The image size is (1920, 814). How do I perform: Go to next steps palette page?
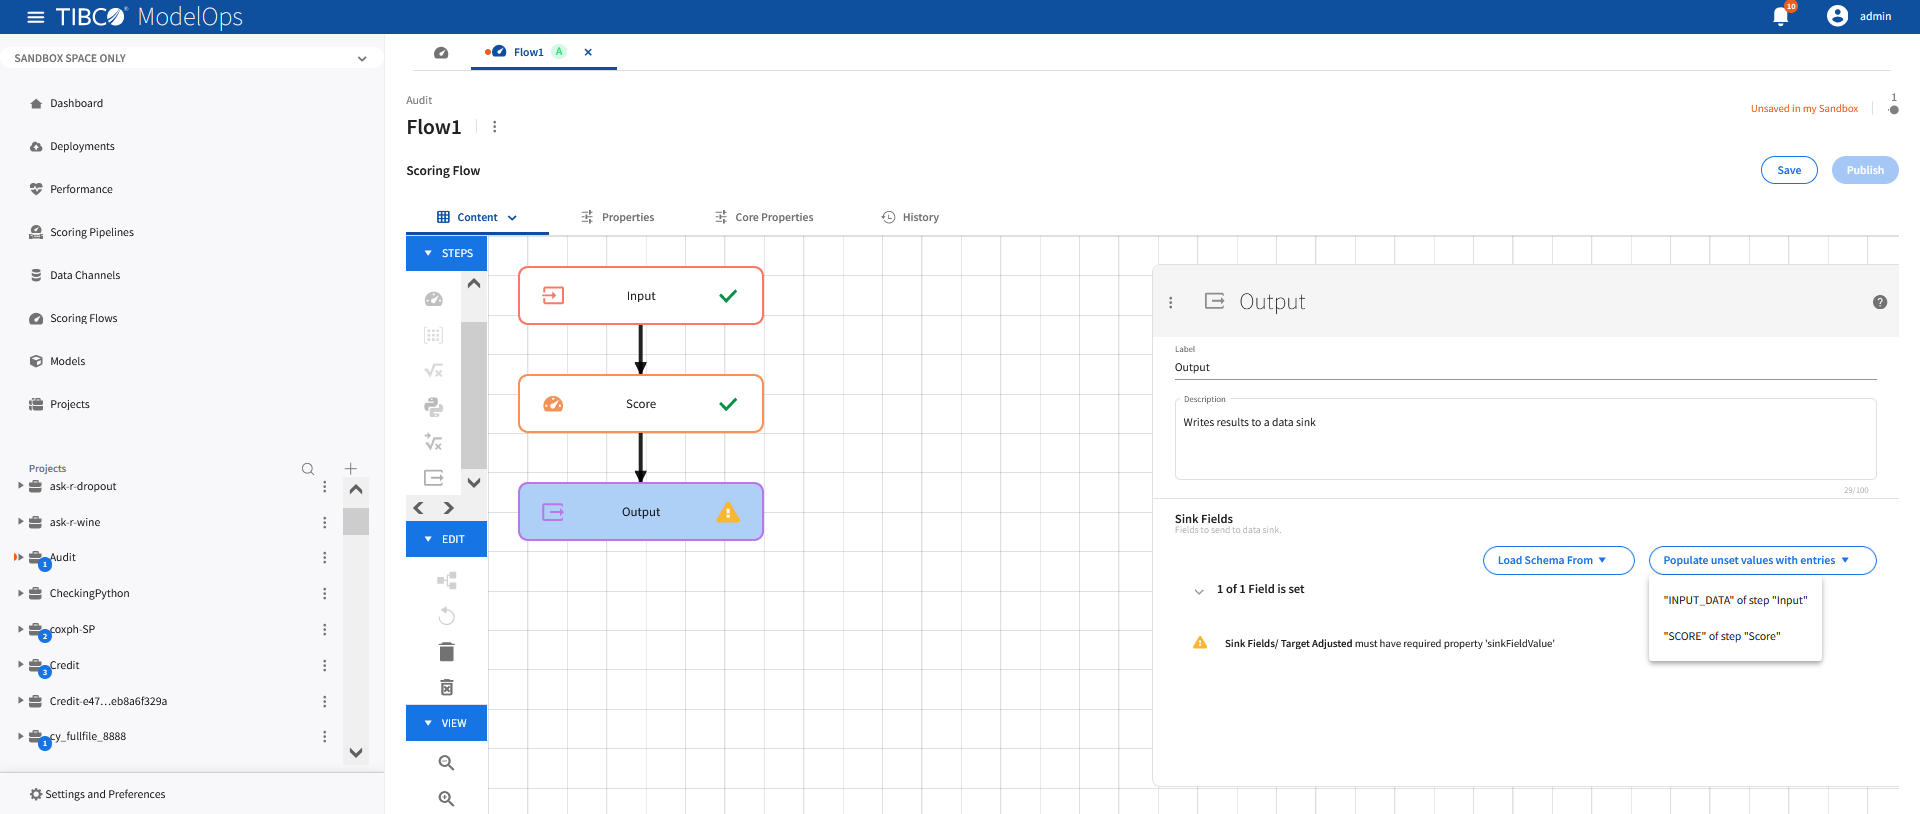tap(449, 508)
